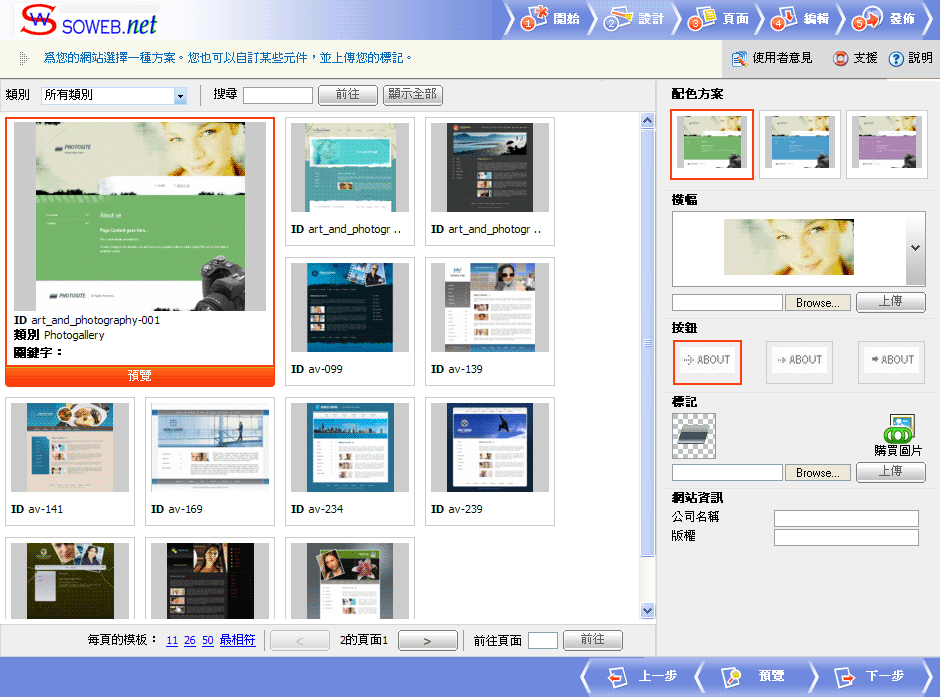The width and height of the screenshot is (940, 697).
Task: Open the support (支援) icon
Action: point(841,59)
